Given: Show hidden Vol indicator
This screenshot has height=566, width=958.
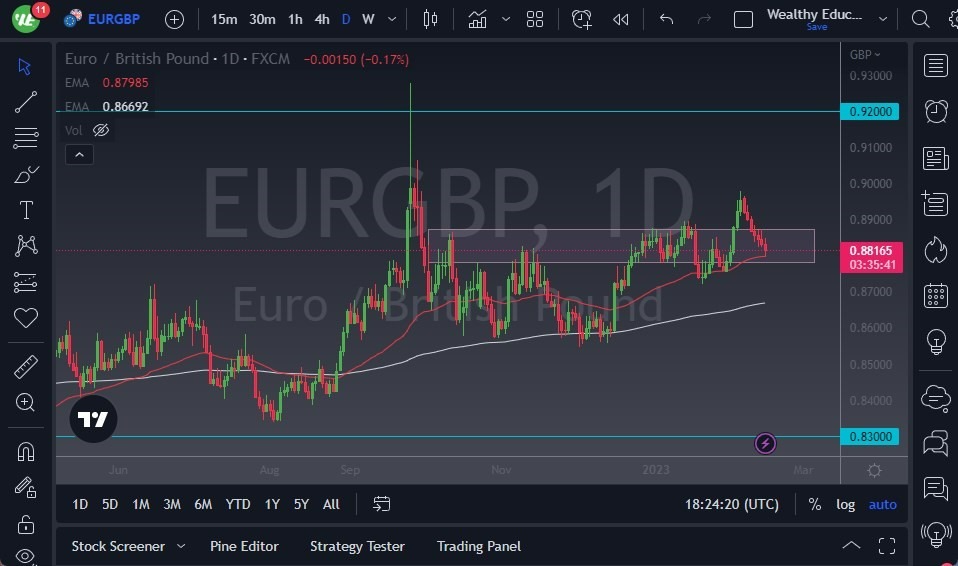Looking at the screenshot, I should [101, 130].
